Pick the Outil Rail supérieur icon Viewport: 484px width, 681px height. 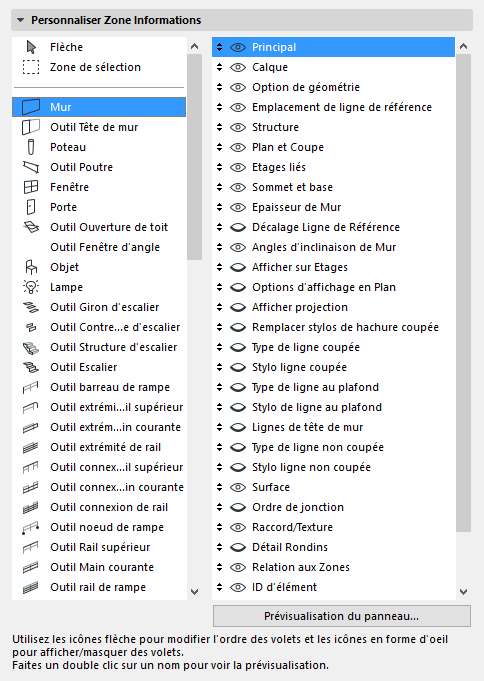(x=31, y=547)
